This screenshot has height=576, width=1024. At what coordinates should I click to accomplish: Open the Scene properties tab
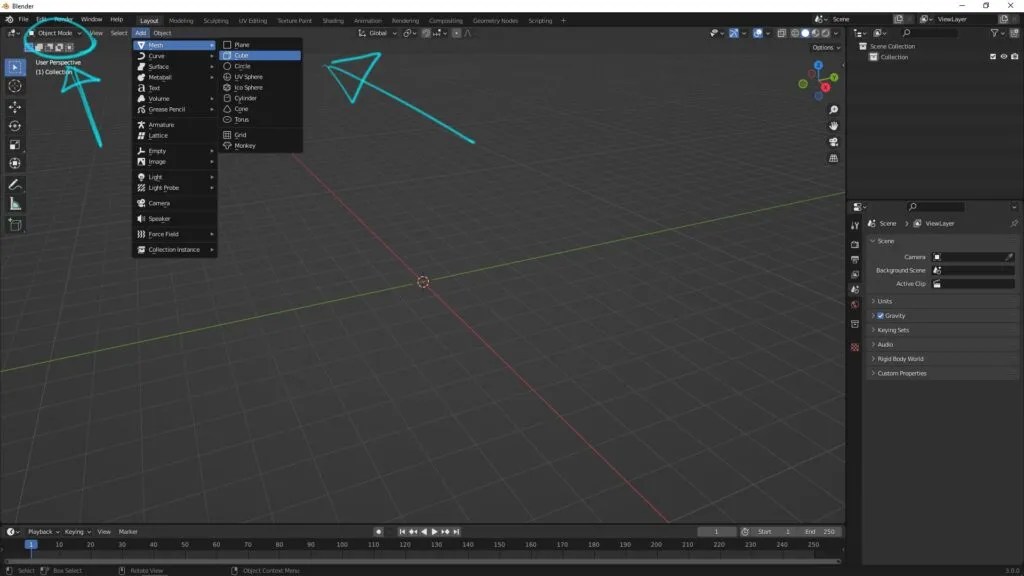pyautogui.click(x=855, y=289)
